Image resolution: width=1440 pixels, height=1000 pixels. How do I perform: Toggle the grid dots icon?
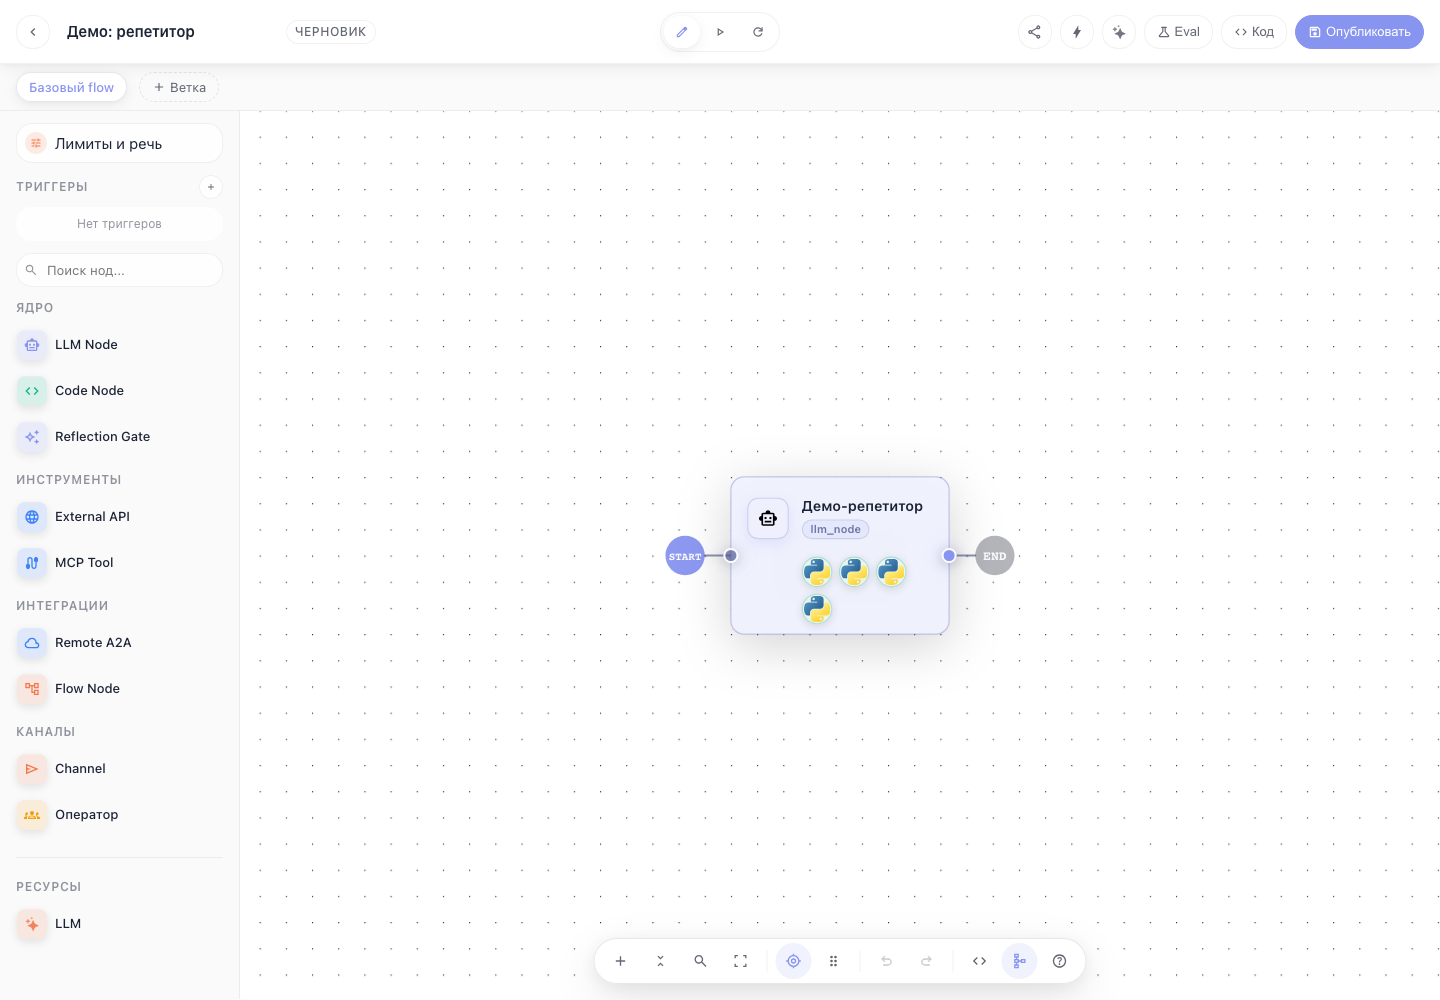tap(833, 961)
